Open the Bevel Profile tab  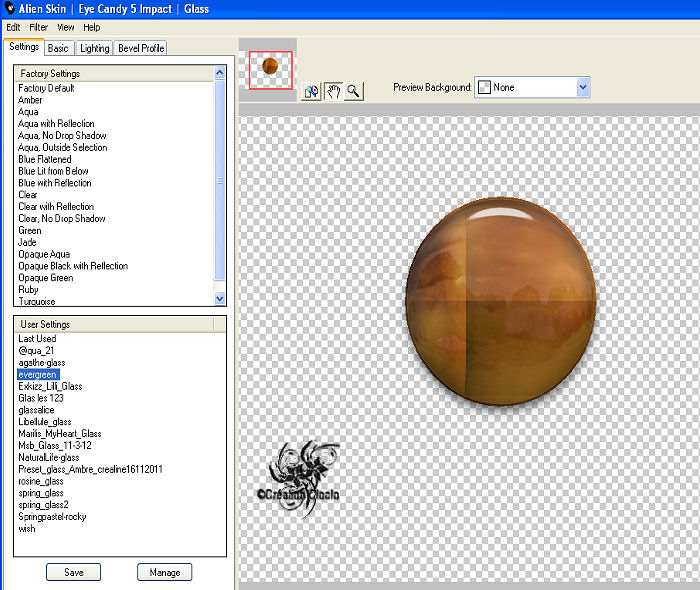point(140,48)
